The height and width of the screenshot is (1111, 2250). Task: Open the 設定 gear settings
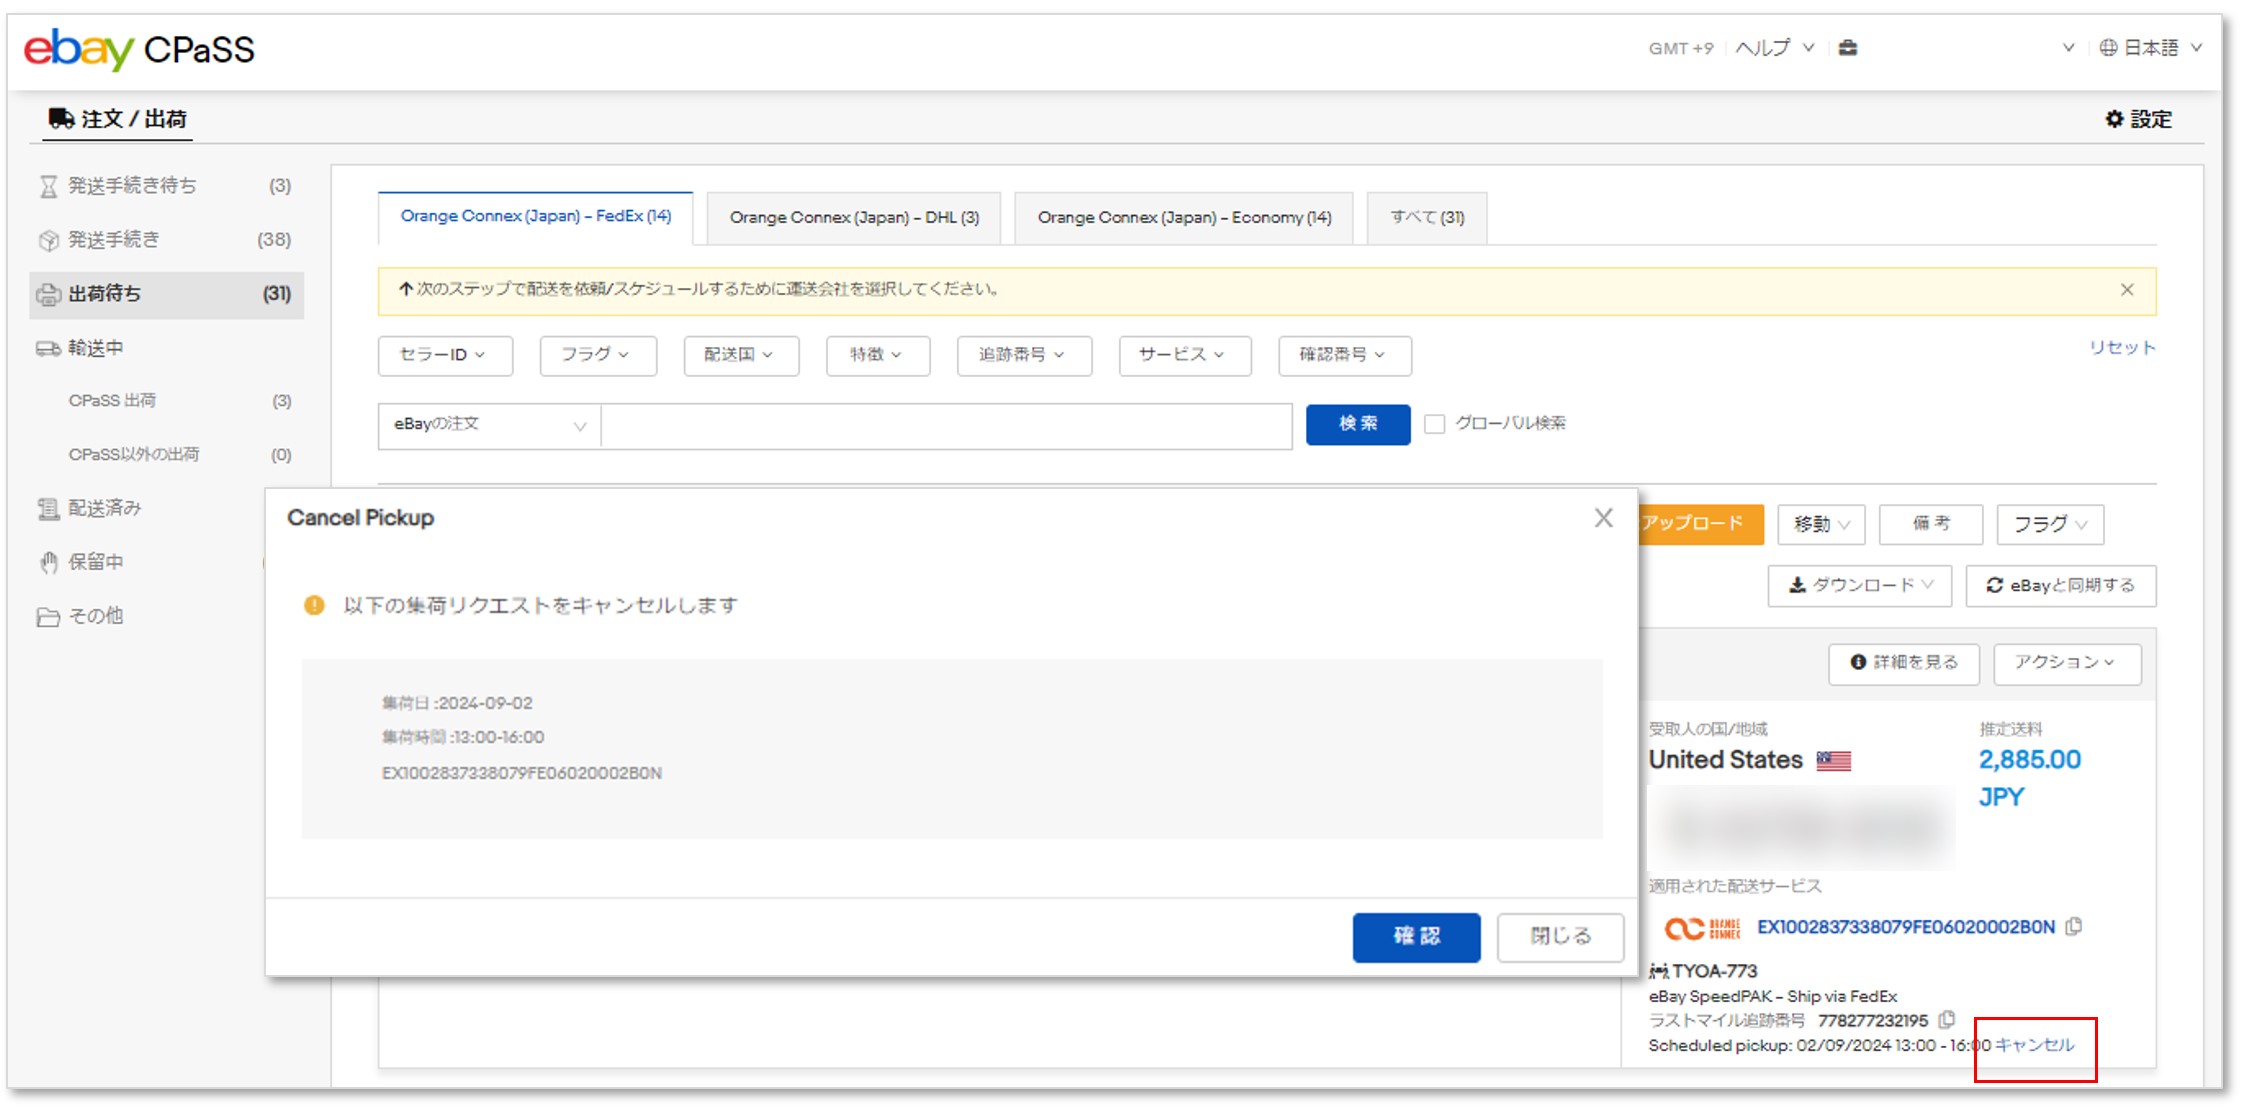(2138, 119)
